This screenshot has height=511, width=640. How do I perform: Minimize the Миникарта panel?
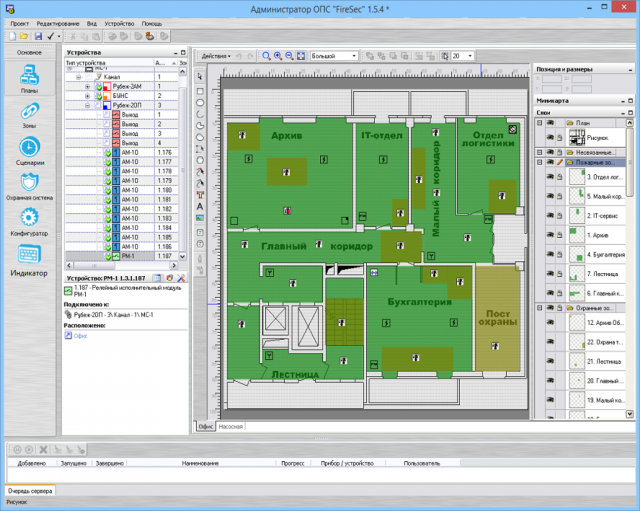click(623, 101)
